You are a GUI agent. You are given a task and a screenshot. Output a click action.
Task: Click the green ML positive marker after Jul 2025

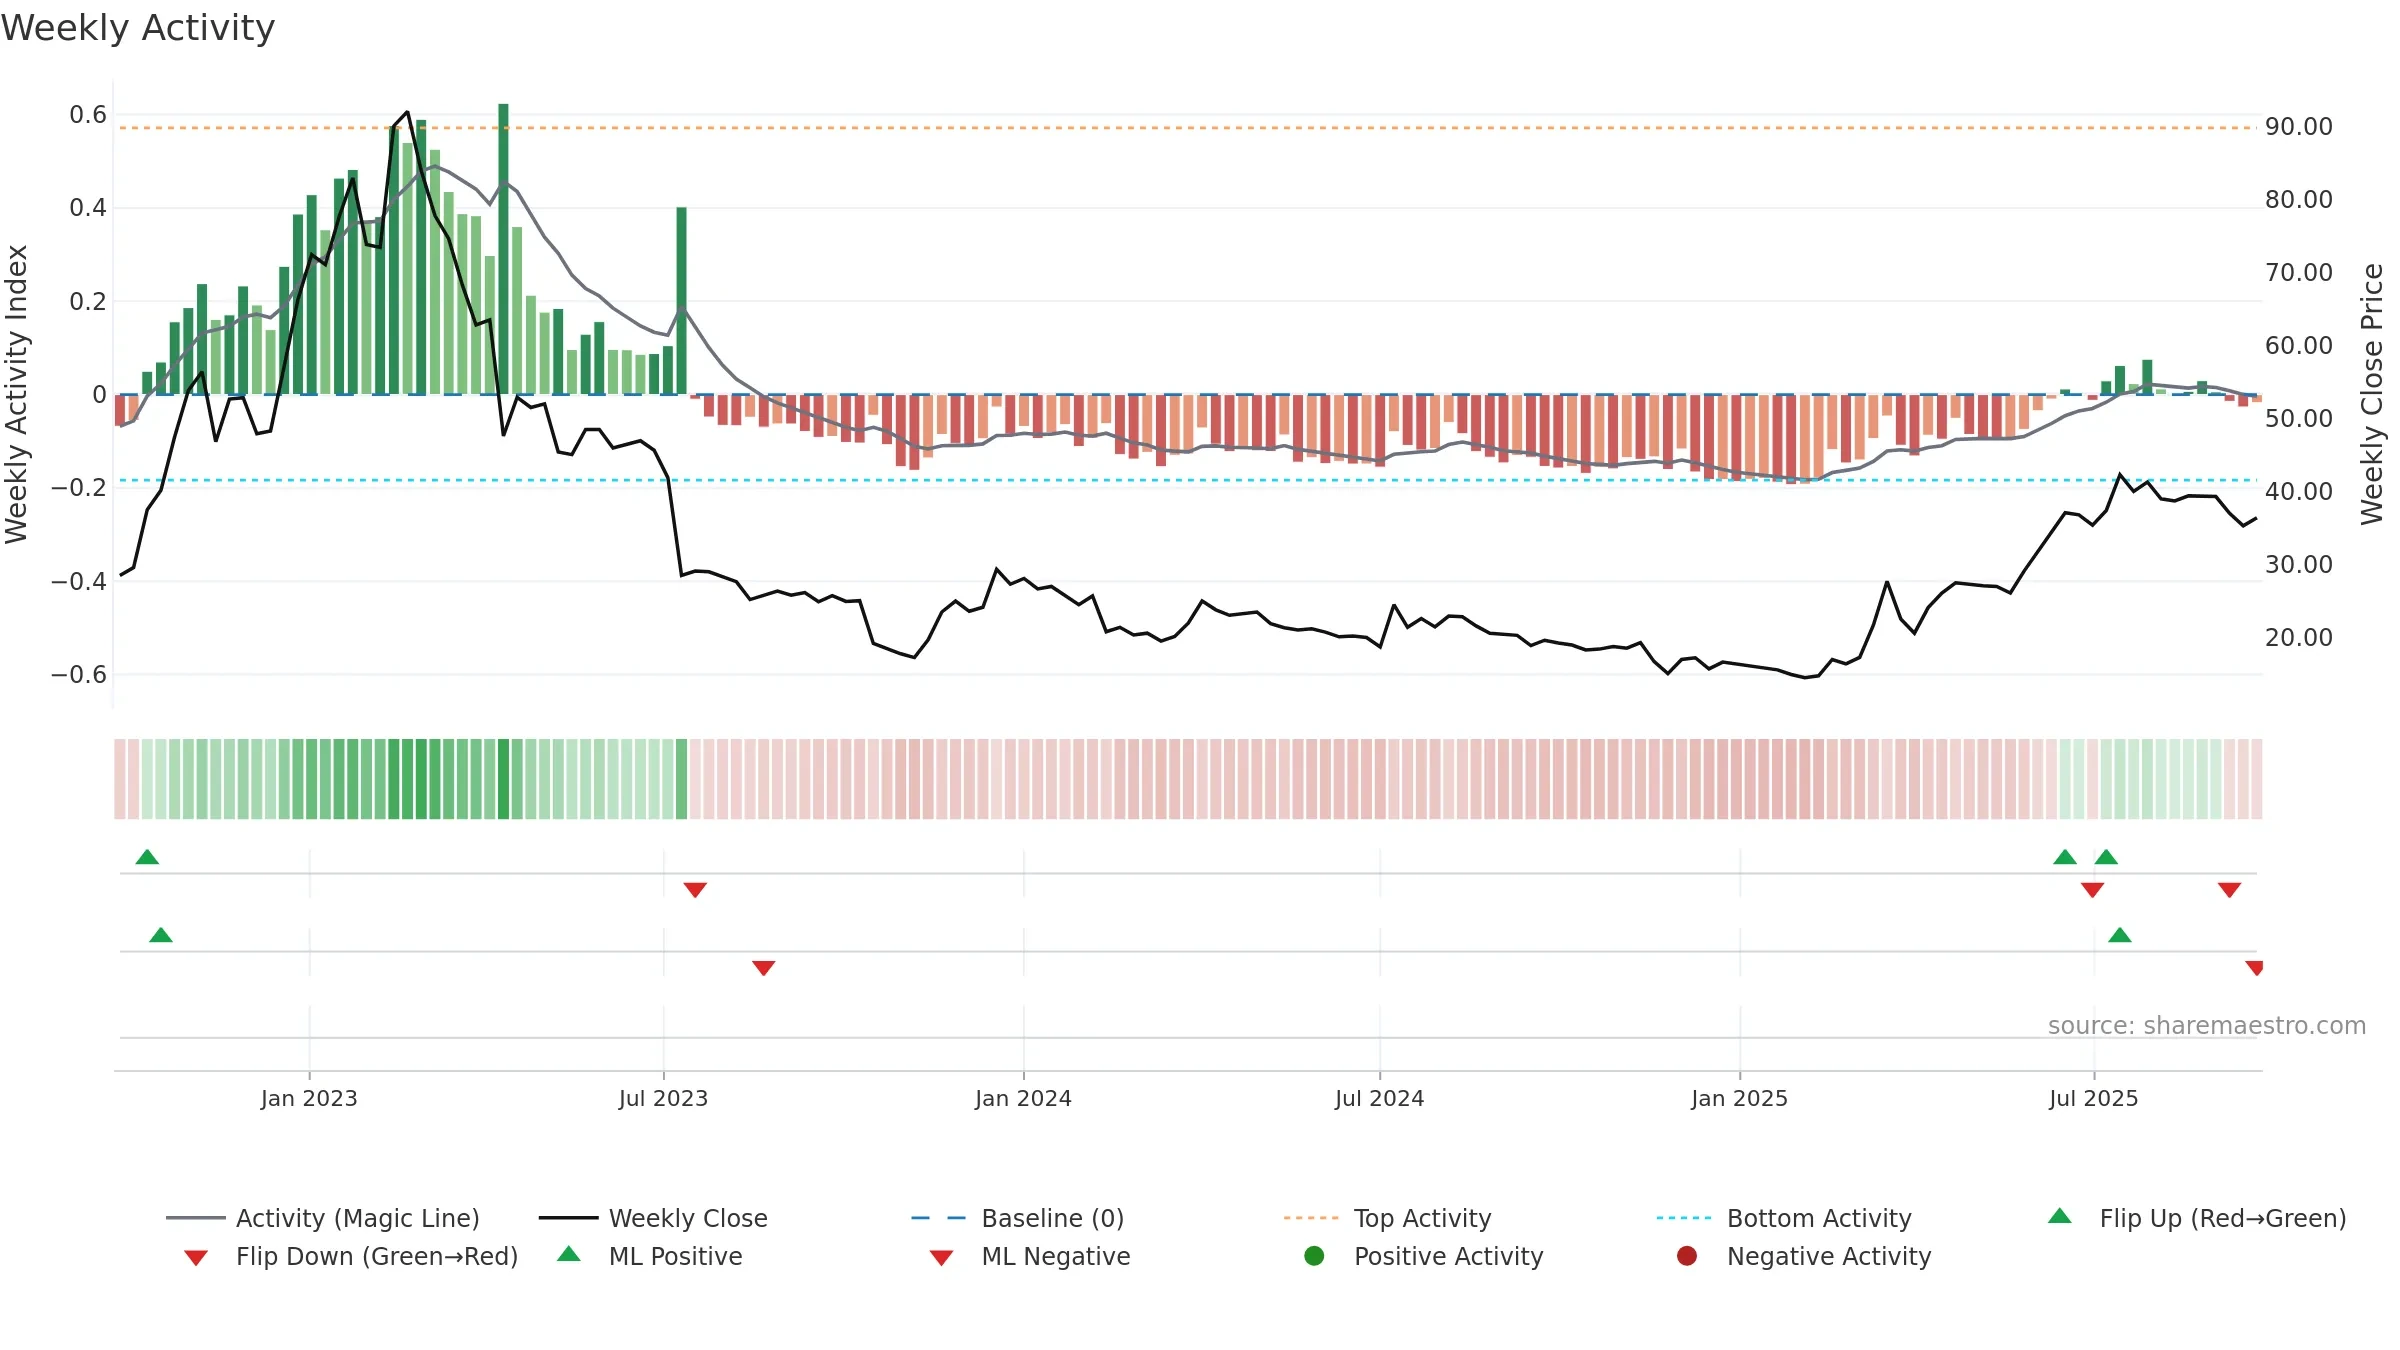tap(2120, 935)
